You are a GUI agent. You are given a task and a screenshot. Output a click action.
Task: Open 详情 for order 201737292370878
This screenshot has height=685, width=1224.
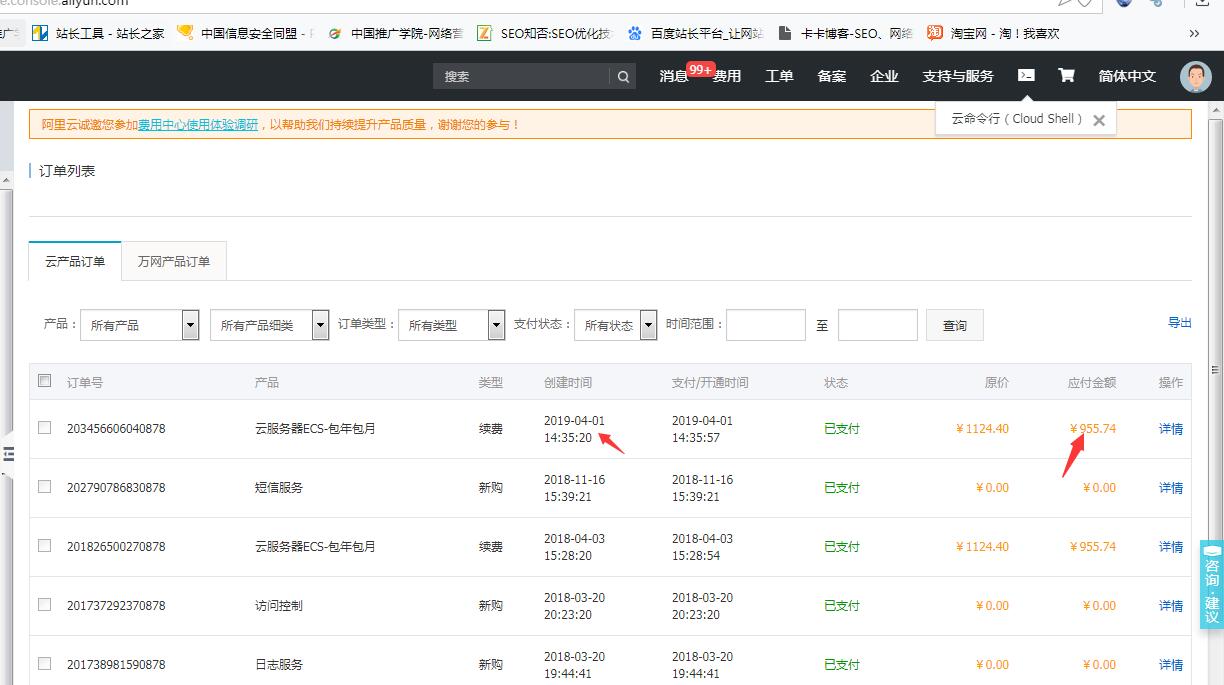tap(1171, 606)
